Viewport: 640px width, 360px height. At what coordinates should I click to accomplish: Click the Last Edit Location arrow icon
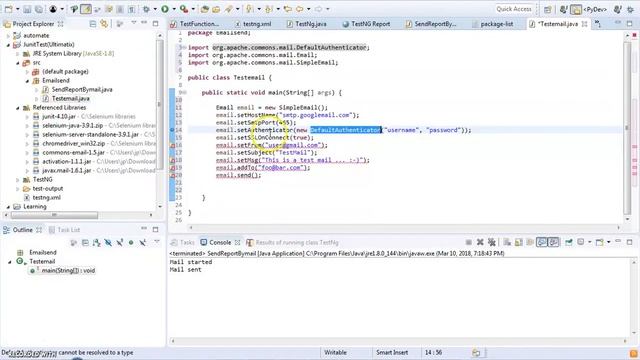tap(288, 9)
